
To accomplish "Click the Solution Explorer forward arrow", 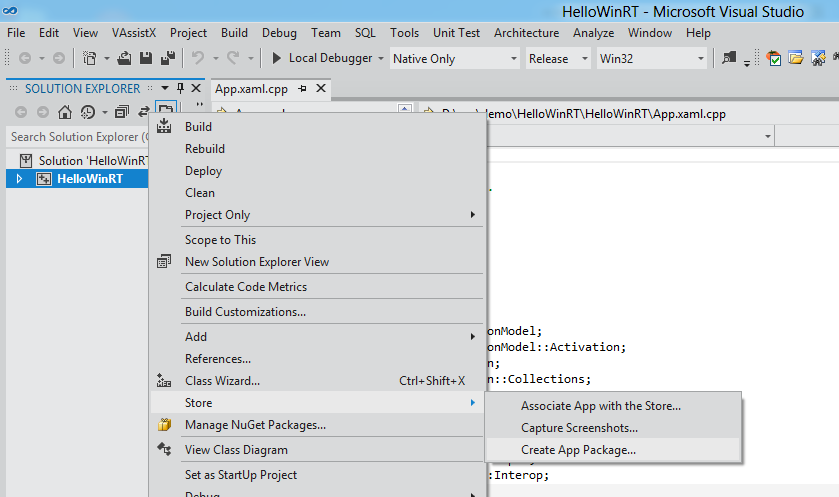I will point(43,112).
